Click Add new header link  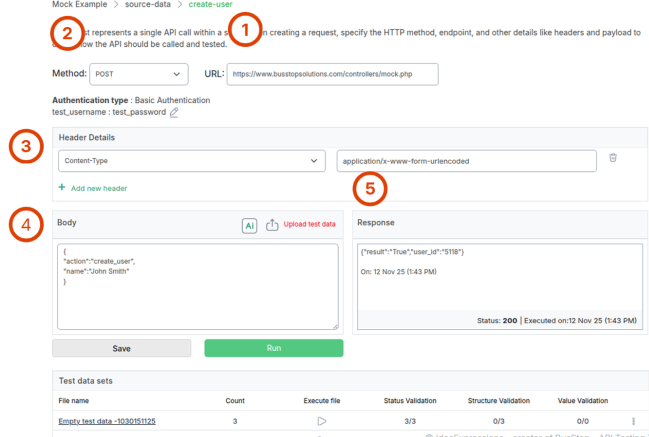(97, 187)
